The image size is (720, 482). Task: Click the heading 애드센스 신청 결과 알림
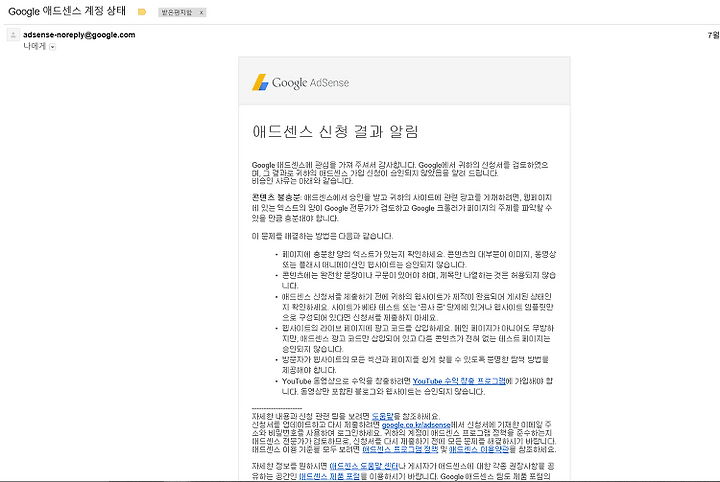[x=335, y=132]
